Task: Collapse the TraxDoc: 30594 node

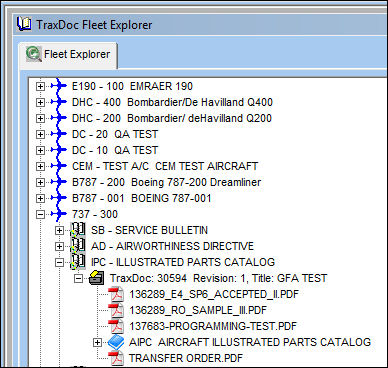Action: click(x=79, y=278)
